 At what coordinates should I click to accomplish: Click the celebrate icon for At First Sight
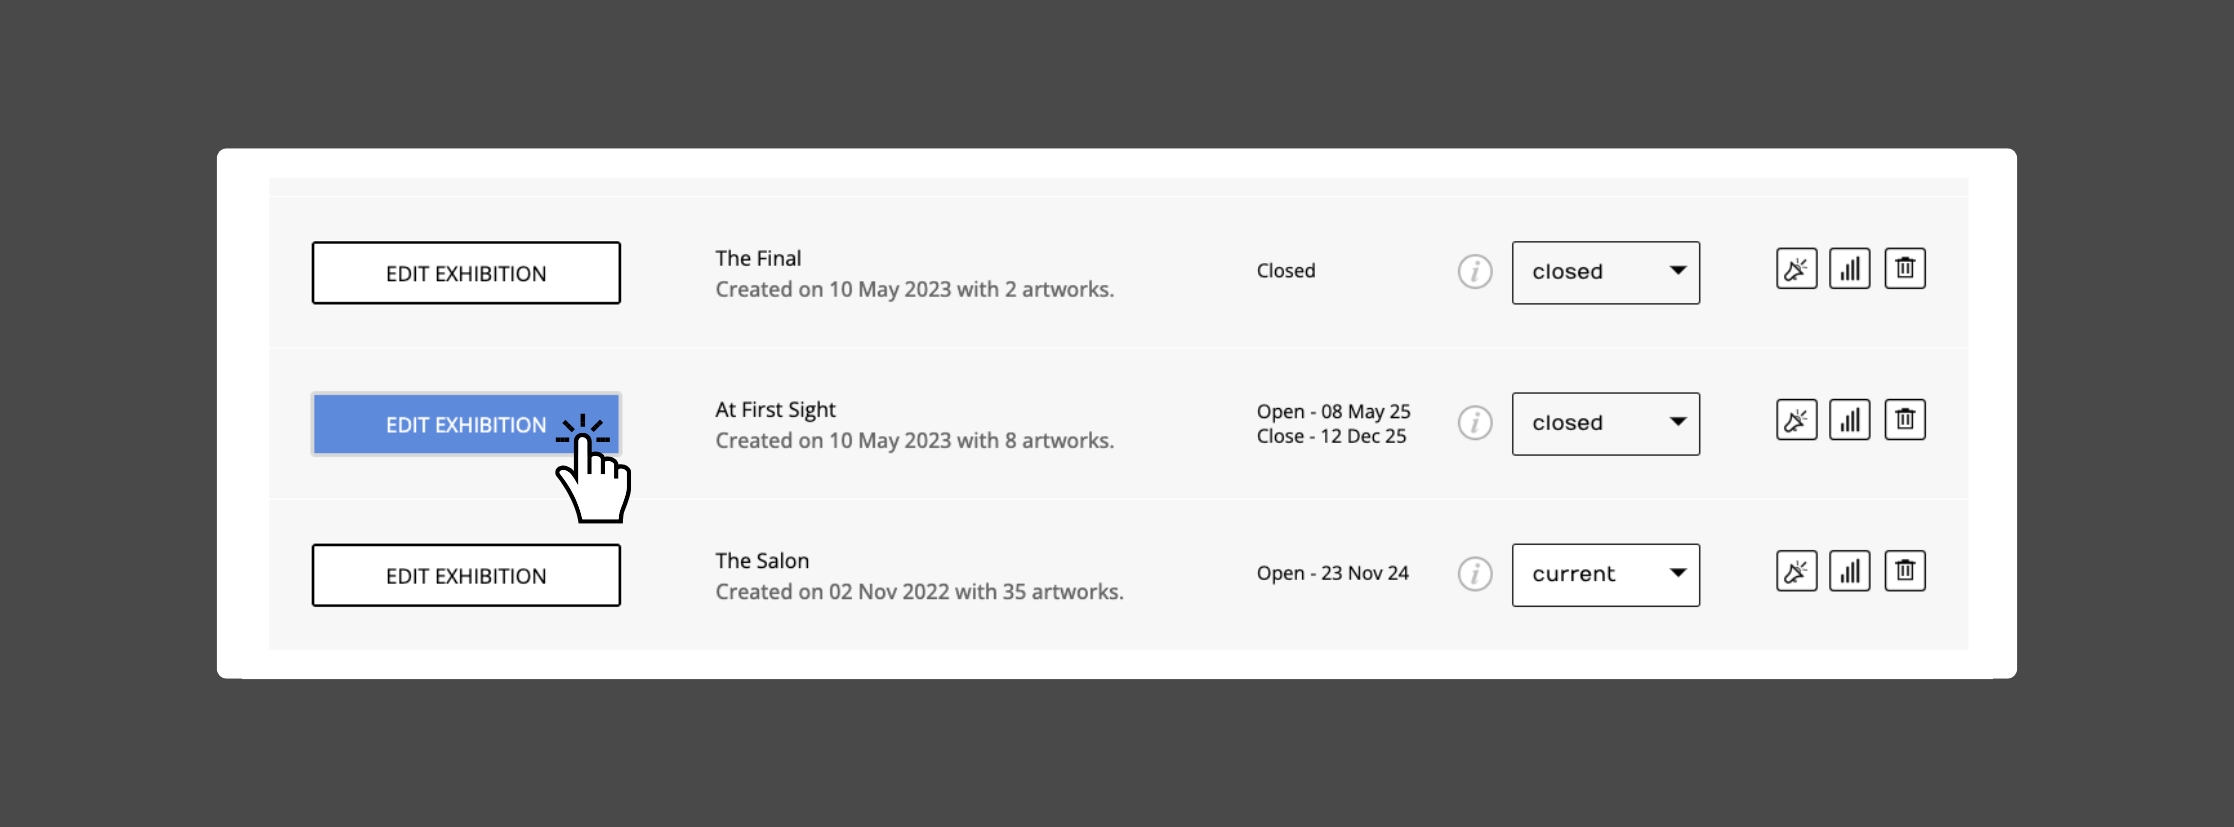point(1796,420)
